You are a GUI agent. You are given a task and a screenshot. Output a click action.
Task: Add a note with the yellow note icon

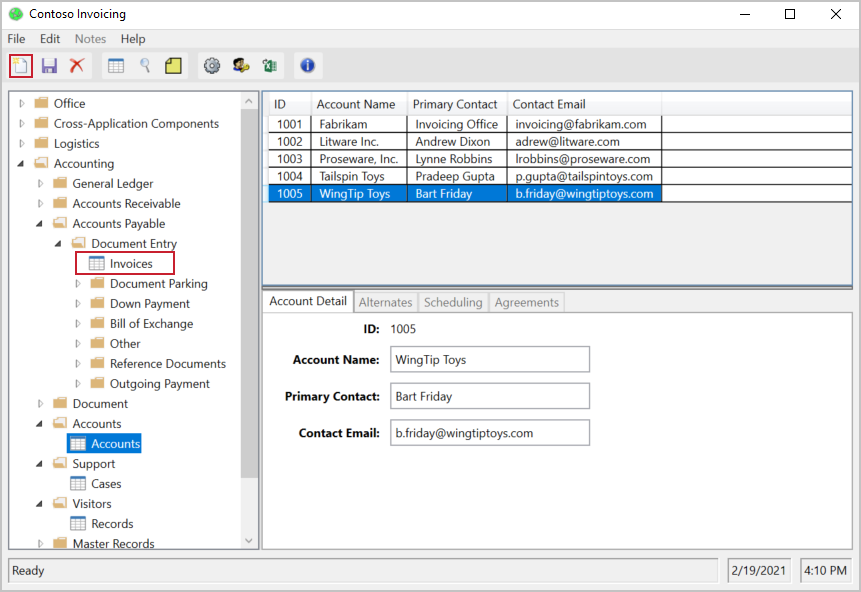tap(174, 66)
